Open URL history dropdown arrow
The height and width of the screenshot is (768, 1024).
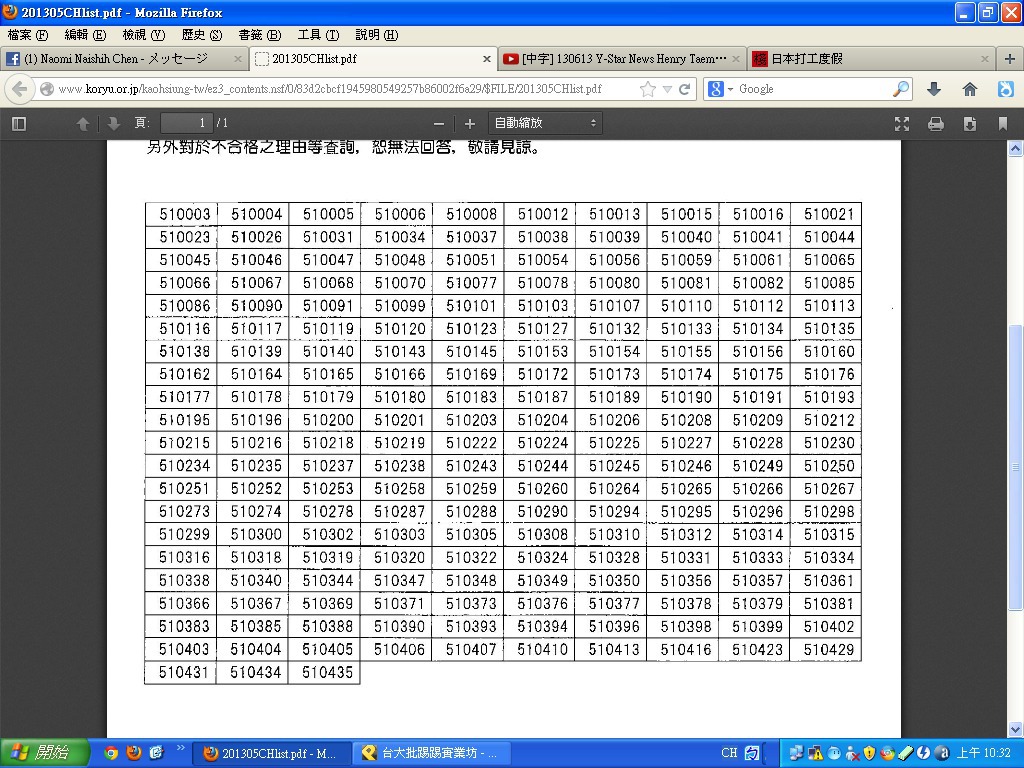(x=667, y=89)
